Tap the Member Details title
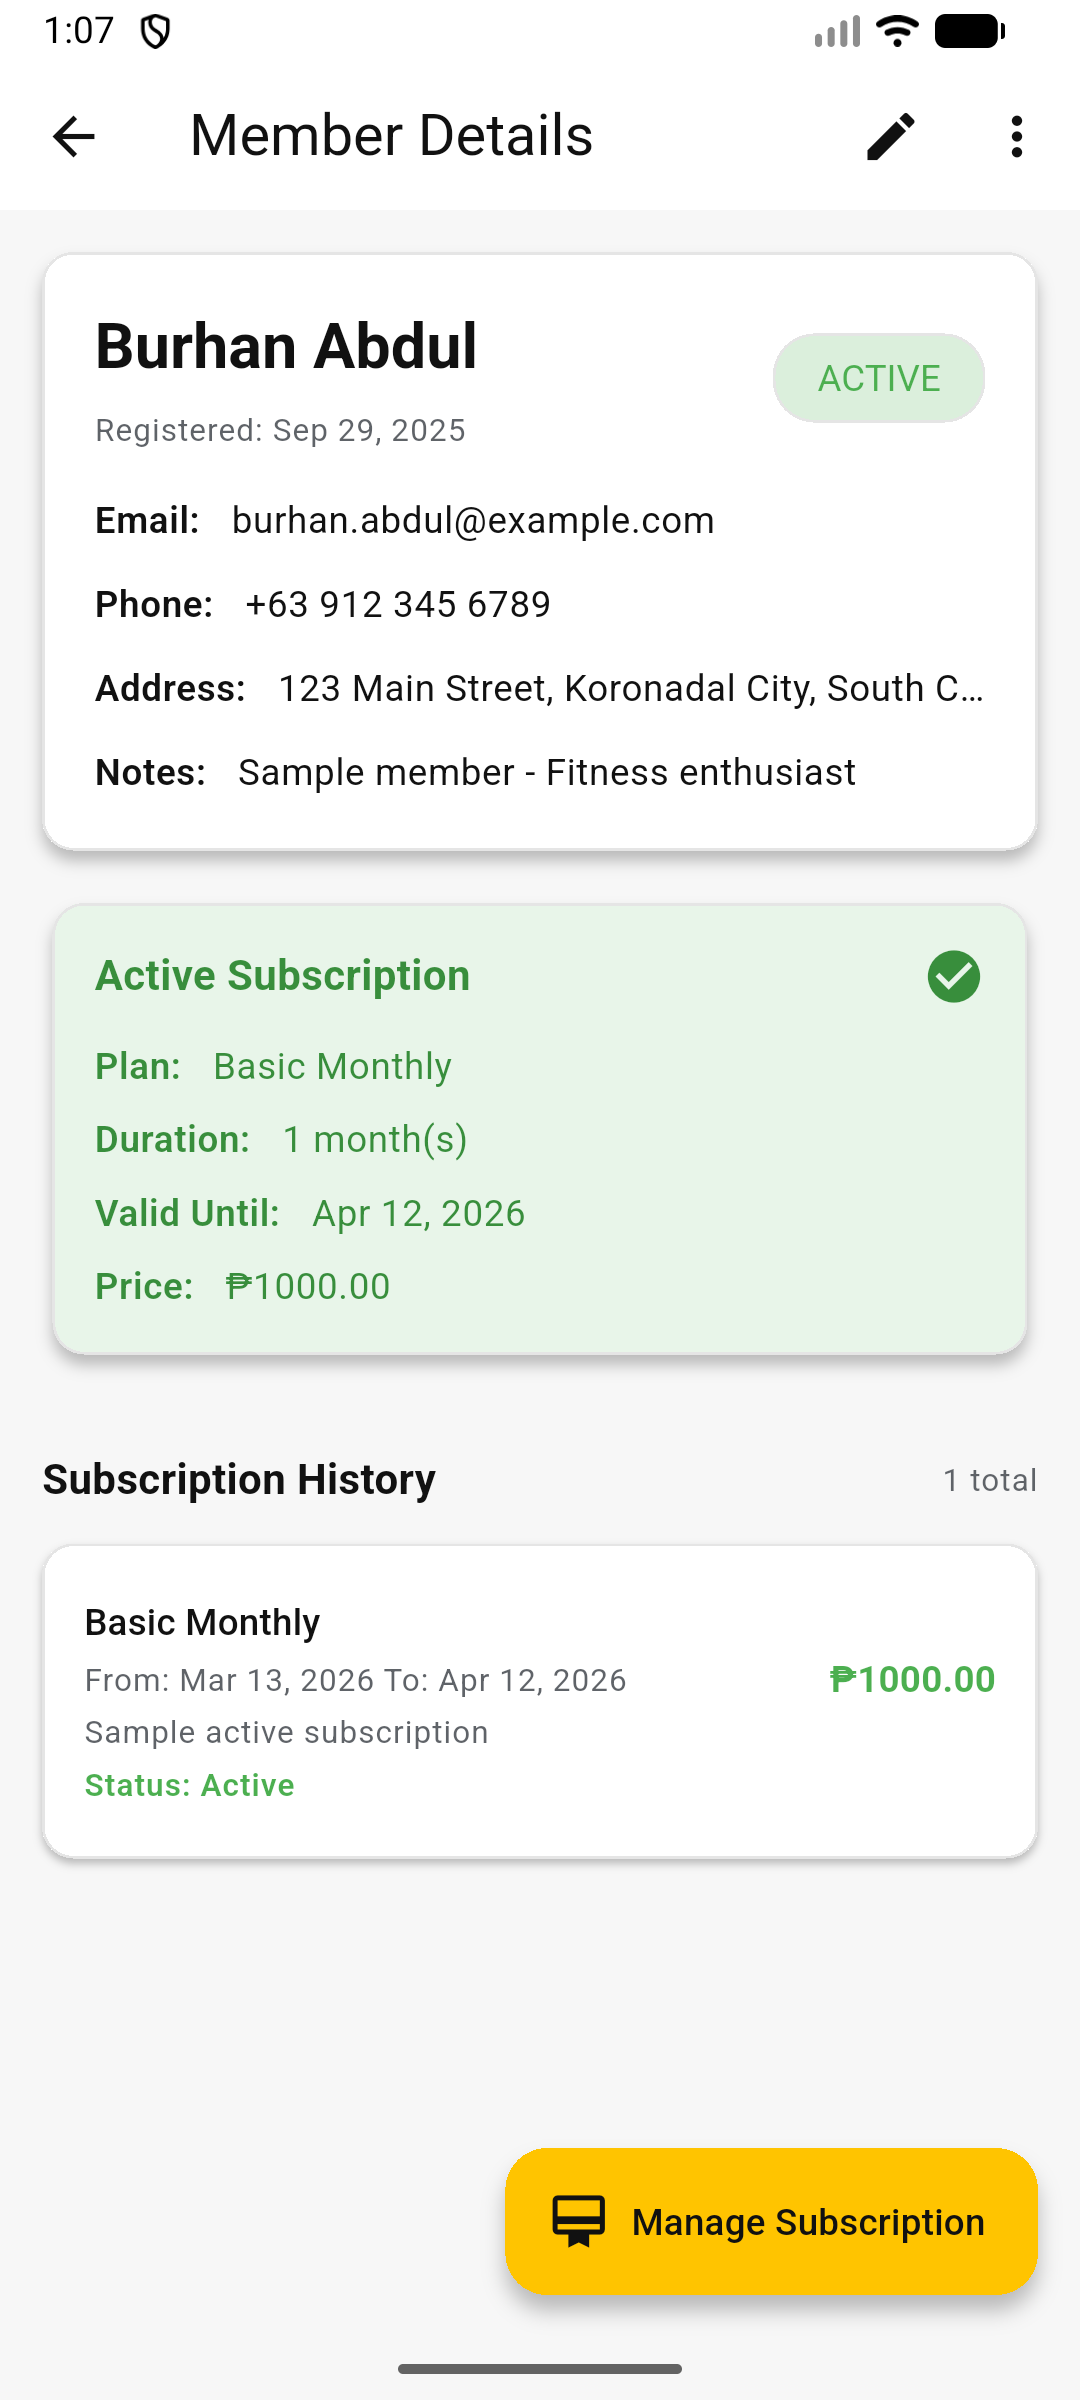 tap(391, 136)
